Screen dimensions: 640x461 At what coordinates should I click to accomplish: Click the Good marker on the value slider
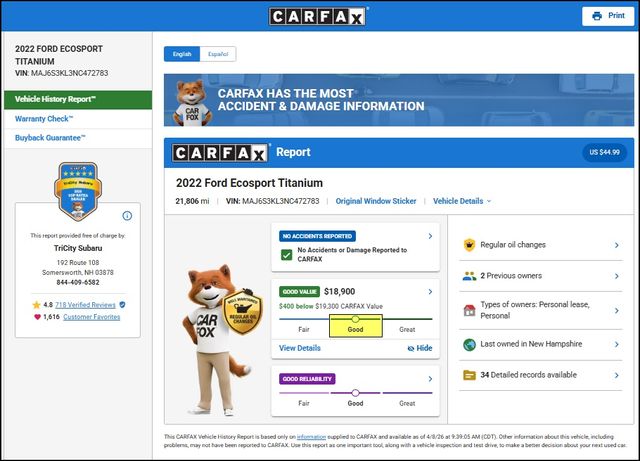(355, 319)
